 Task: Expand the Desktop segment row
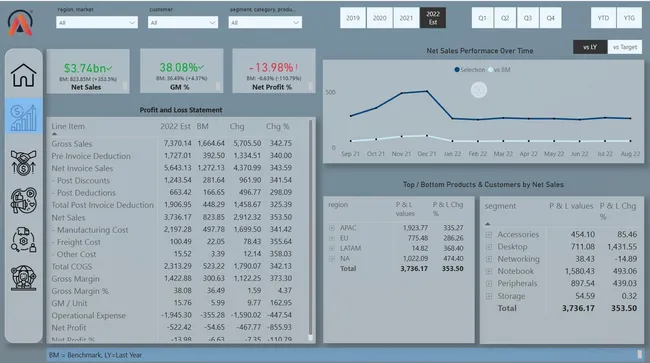(489, 247)
